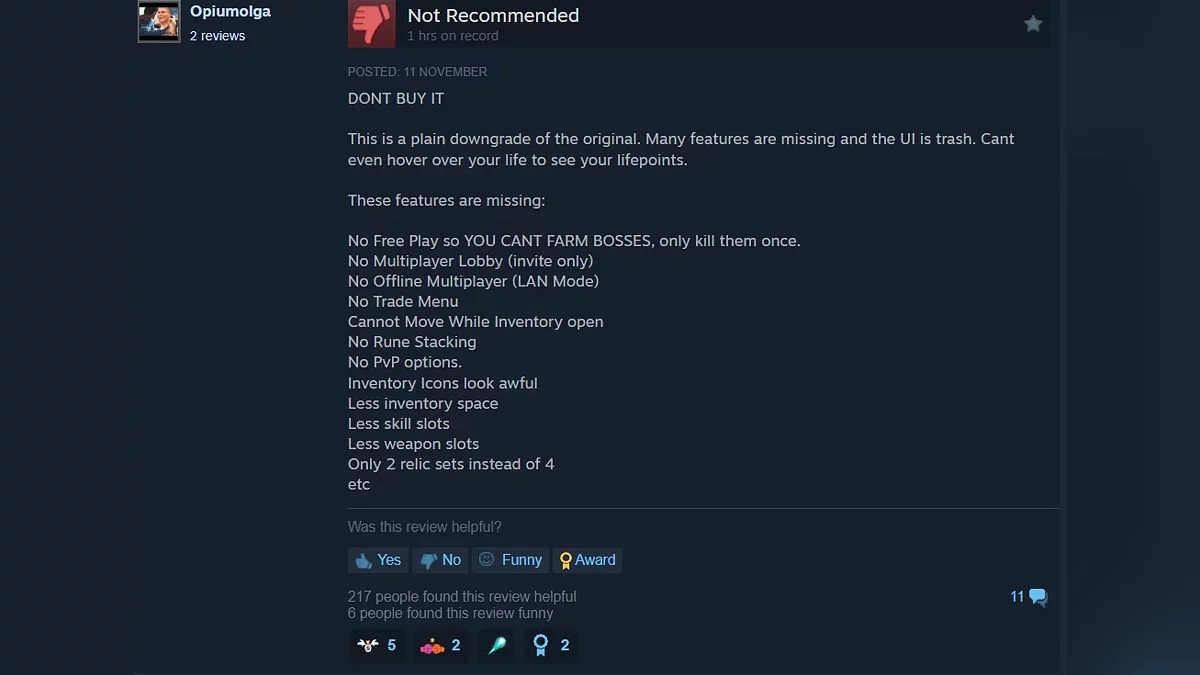This screenshot has width=1200, height=675.
Task: Click the red thumbs-down Not Recommended icon
Action: (x=372, y=24)
